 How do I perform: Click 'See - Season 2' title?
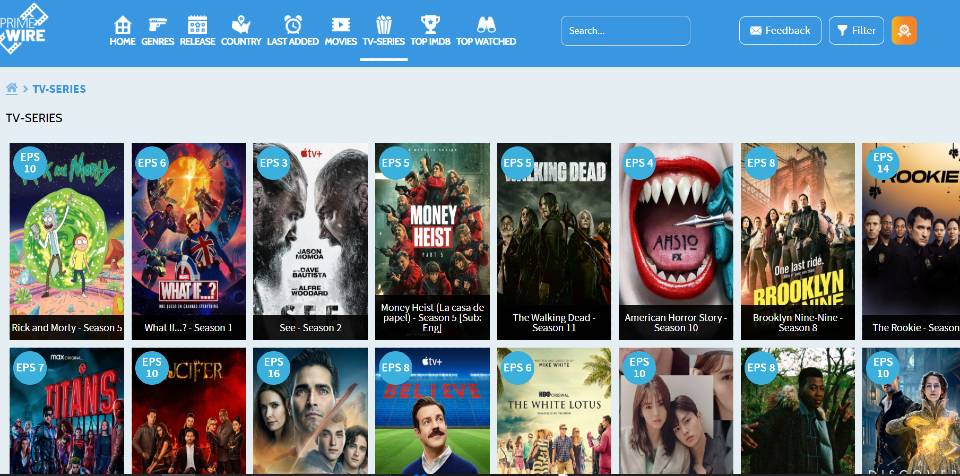310,328
